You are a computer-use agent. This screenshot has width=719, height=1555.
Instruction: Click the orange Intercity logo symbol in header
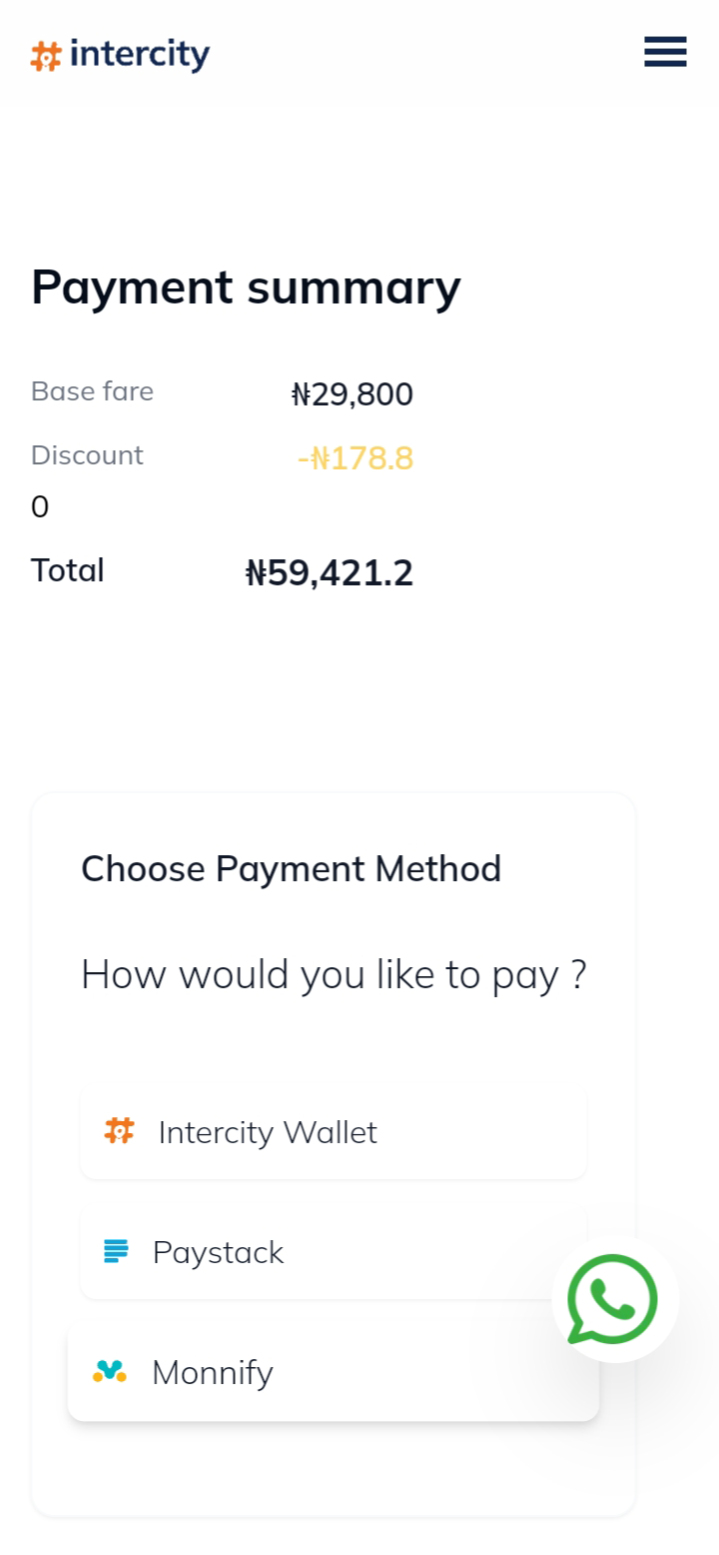(46, 56)
